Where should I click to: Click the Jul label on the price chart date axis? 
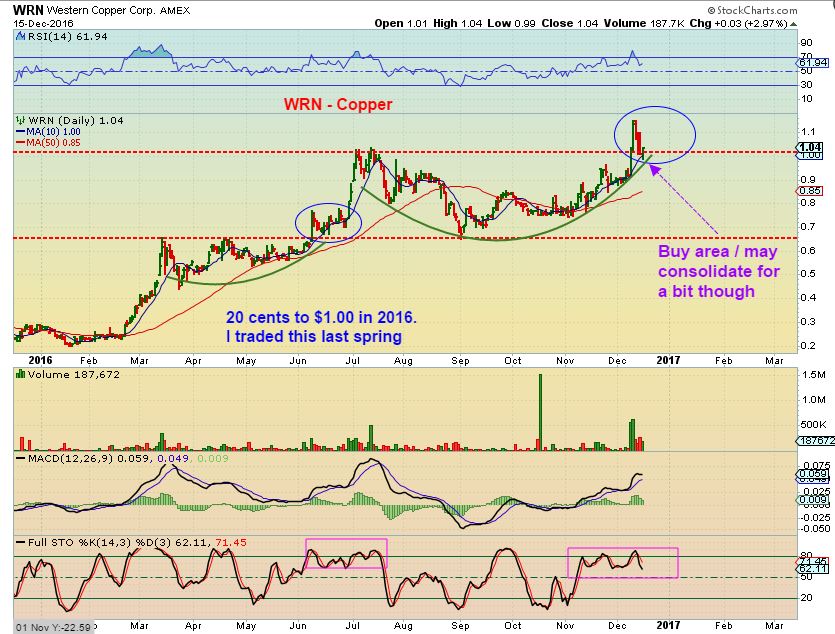tap(353, 360)
